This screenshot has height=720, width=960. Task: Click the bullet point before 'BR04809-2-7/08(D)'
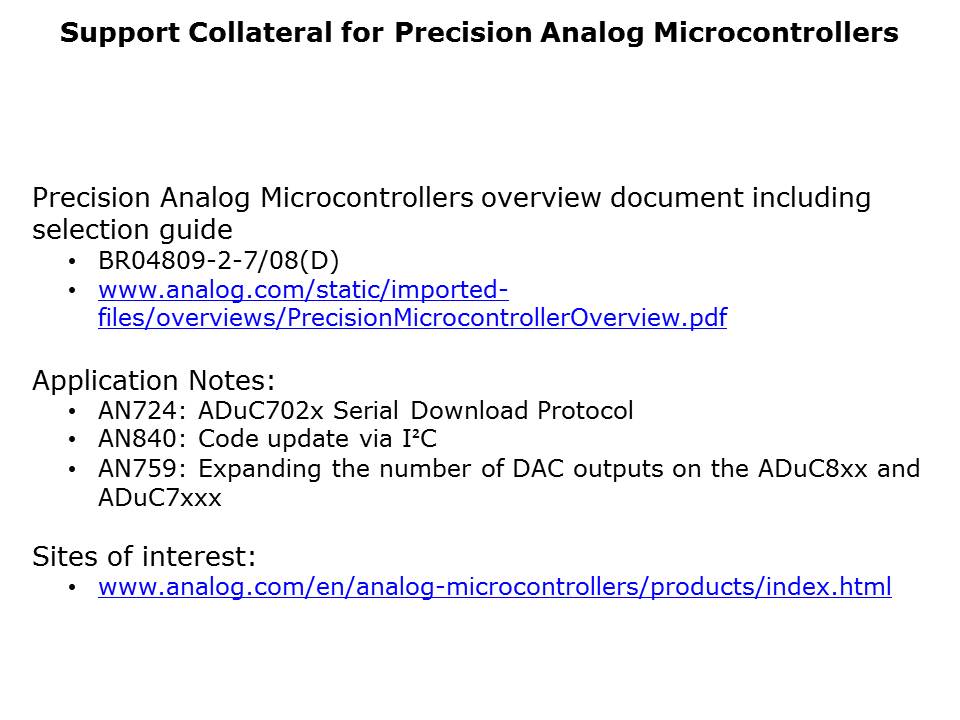71,262
